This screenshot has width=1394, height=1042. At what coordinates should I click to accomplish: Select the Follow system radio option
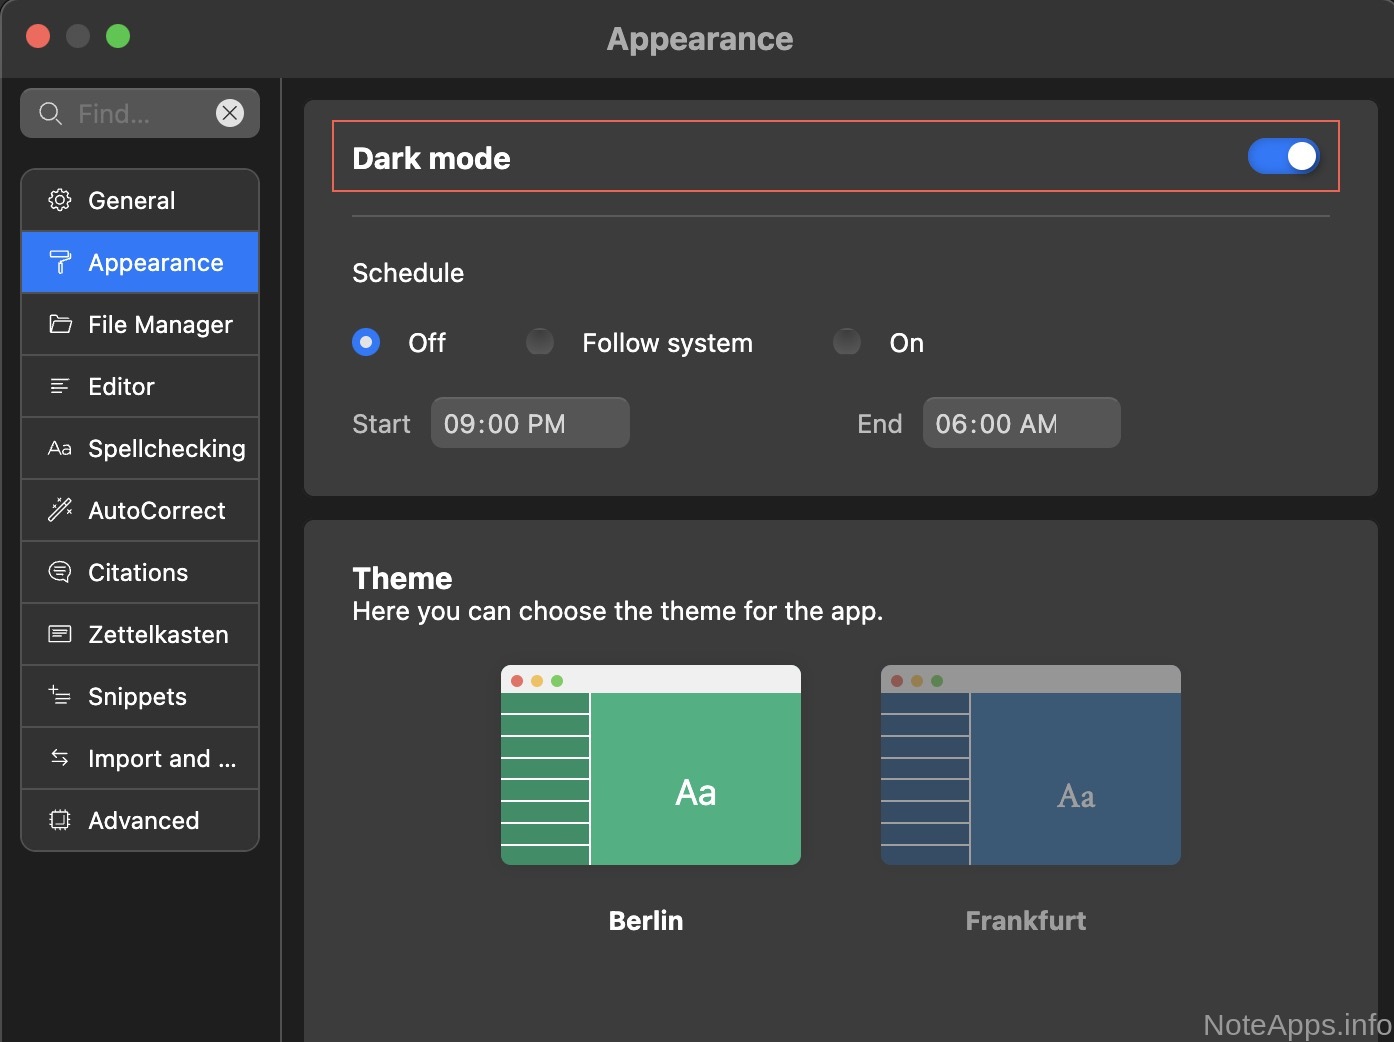(x=540, y=342)
